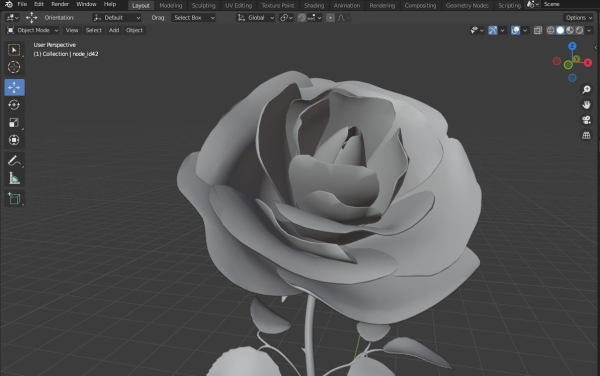Viewport: 600px width, 376px height.
Task: Choose the Move tool
Action: tap(15, 87)
